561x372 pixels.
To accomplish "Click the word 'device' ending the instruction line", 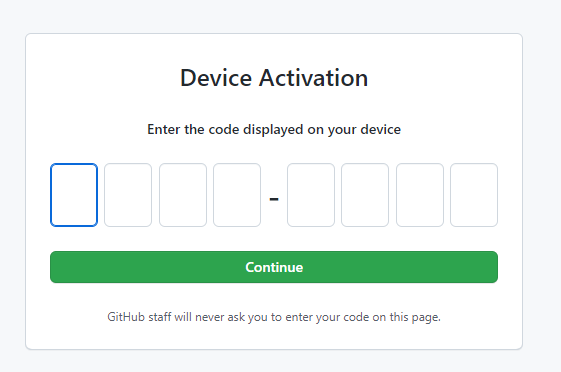I will coord(381,129).
